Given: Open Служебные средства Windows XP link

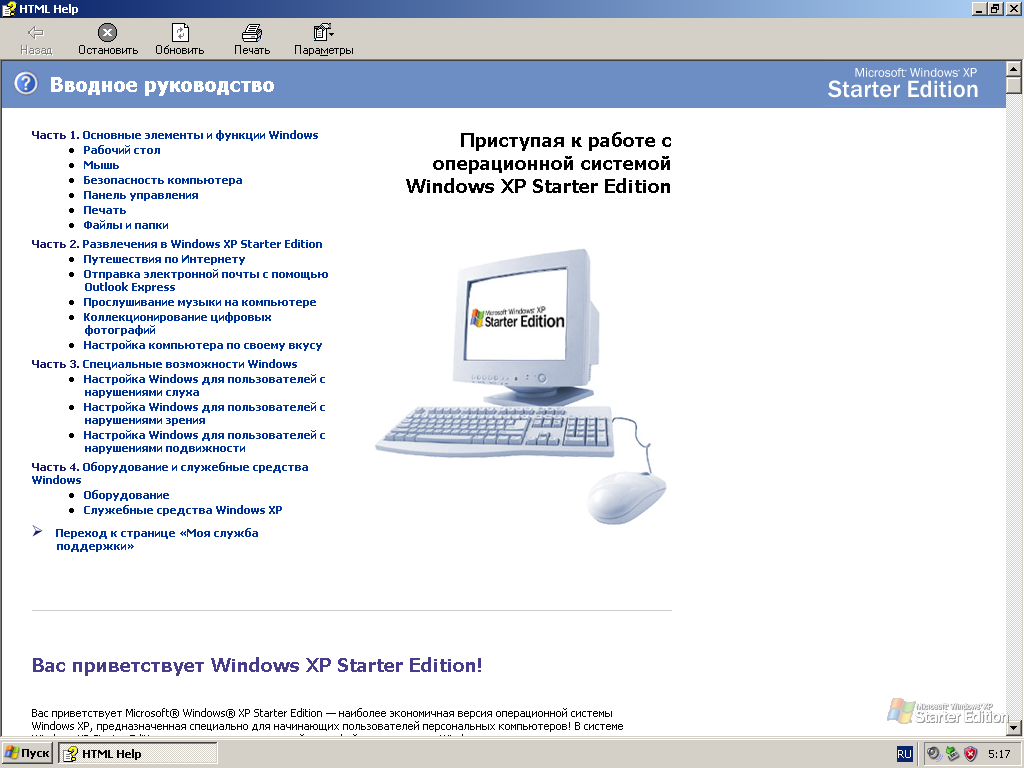Looking at the screenshot, I should coord(182,511).
